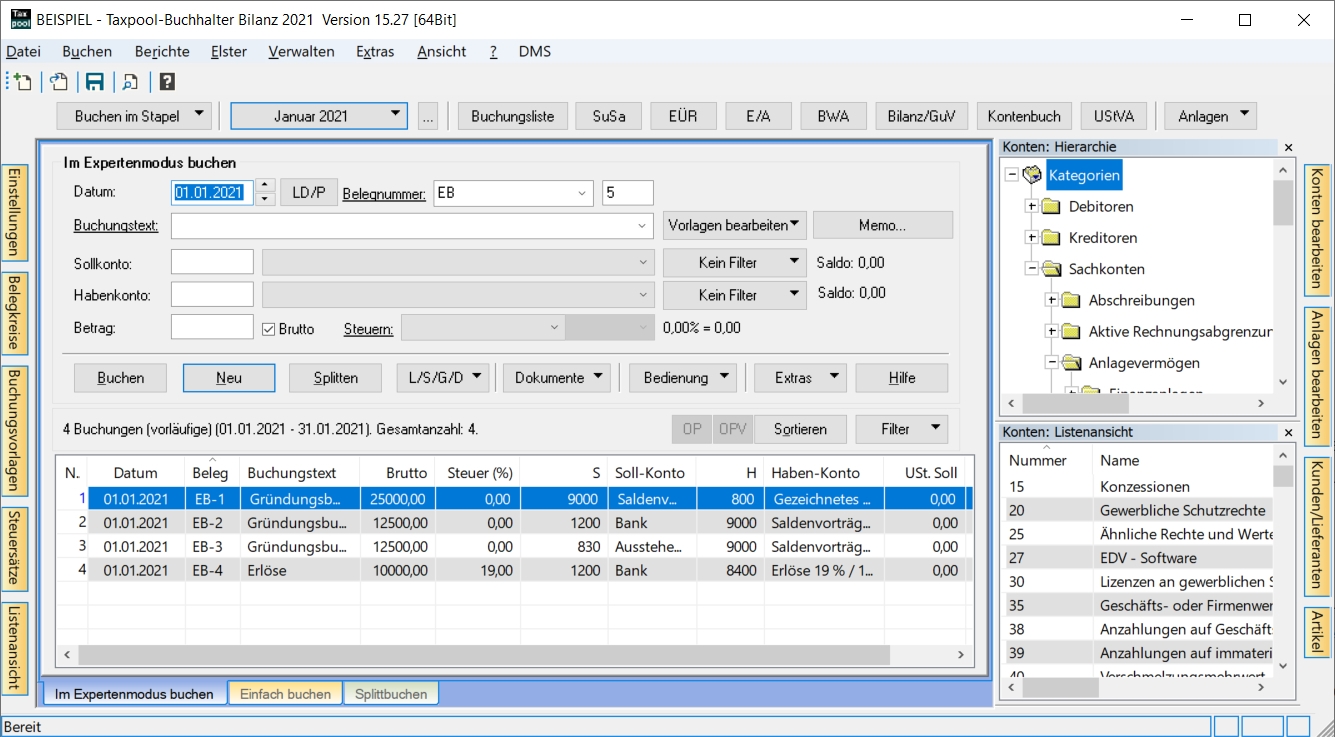Switch to the Splittbuchen tab
Viewport: 1335px width, 737px height.
[x=391, y=694]
